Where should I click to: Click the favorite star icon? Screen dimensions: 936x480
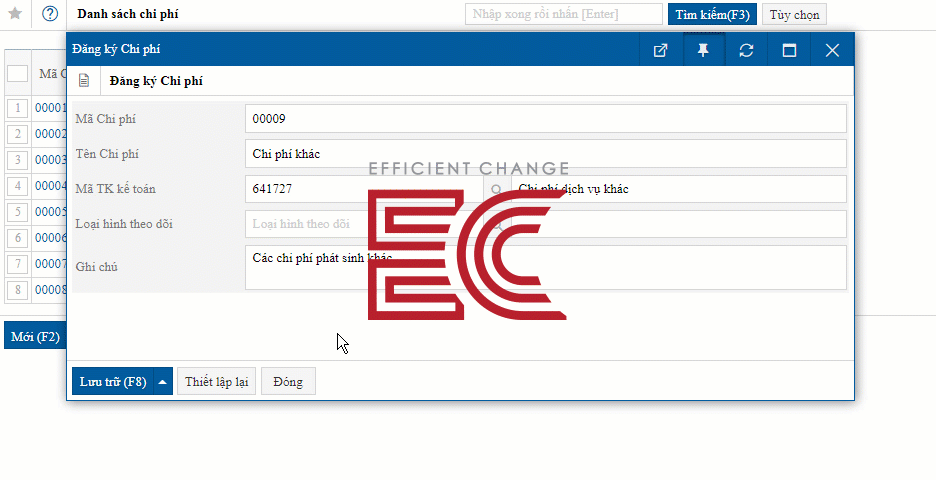coord(15,14)
